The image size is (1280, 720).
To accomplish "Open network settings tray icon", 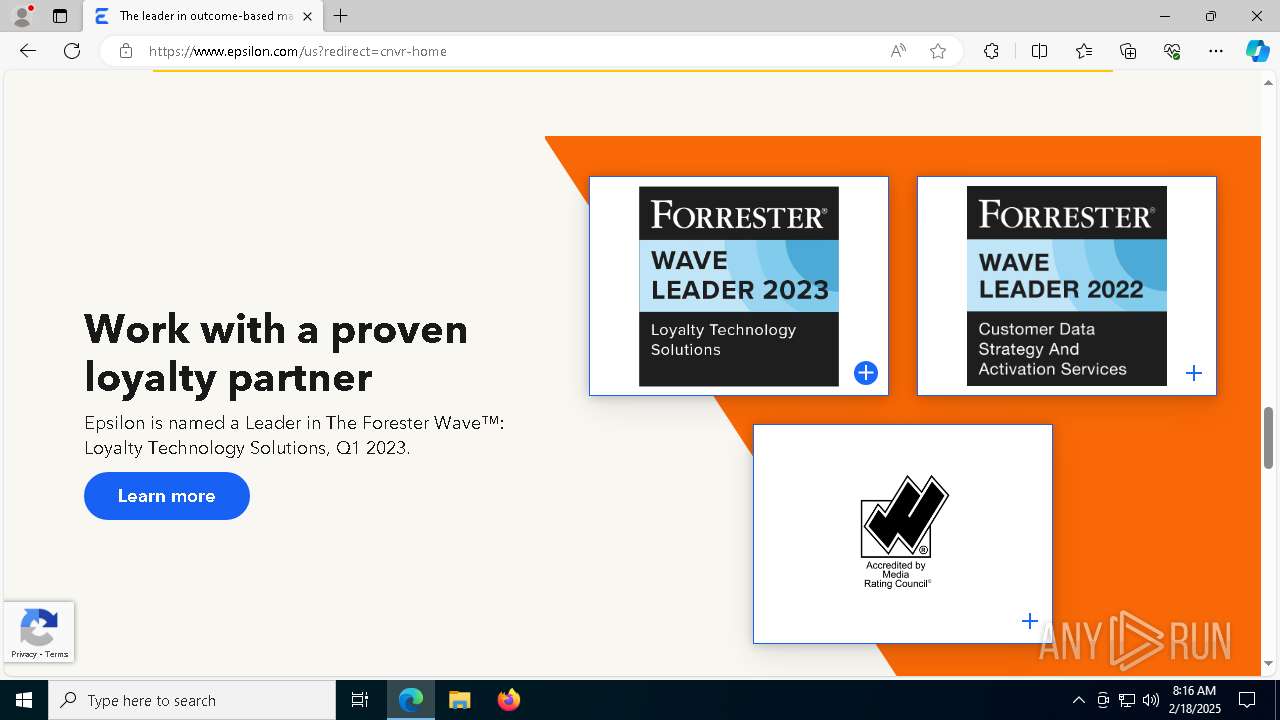I will pyautogui.click(x=1127, y=700).
